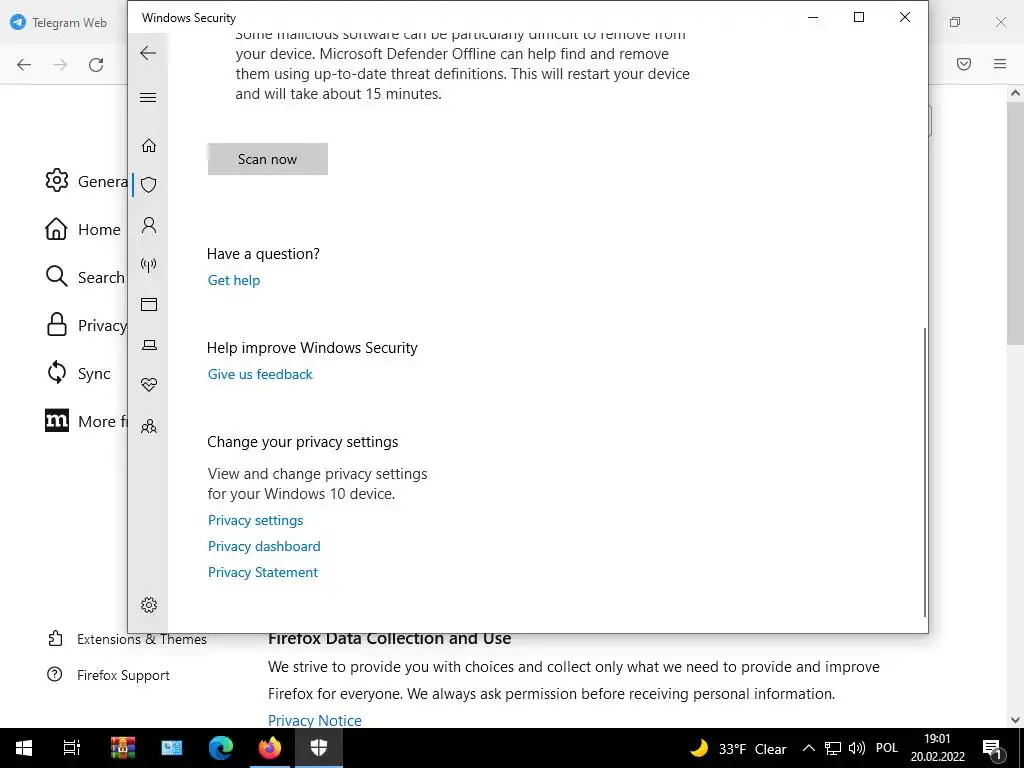The image size is (1024, 768).
Task: Switch to the Telegram Web tab
Action: pos(59,22)
